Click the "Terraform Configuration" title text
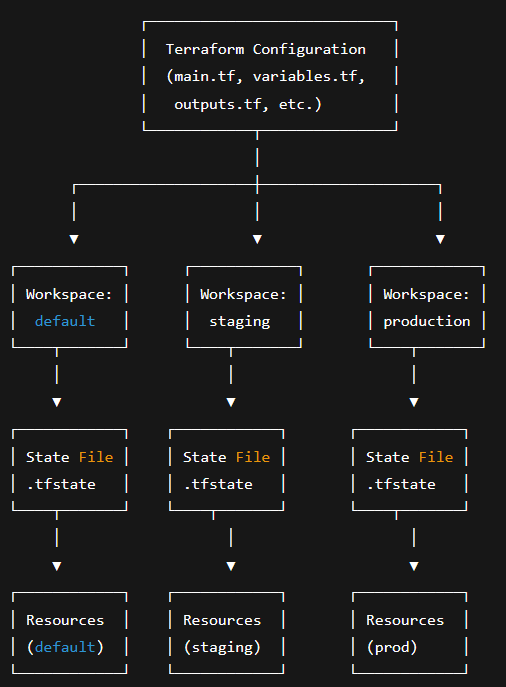 tap(265, 49)
